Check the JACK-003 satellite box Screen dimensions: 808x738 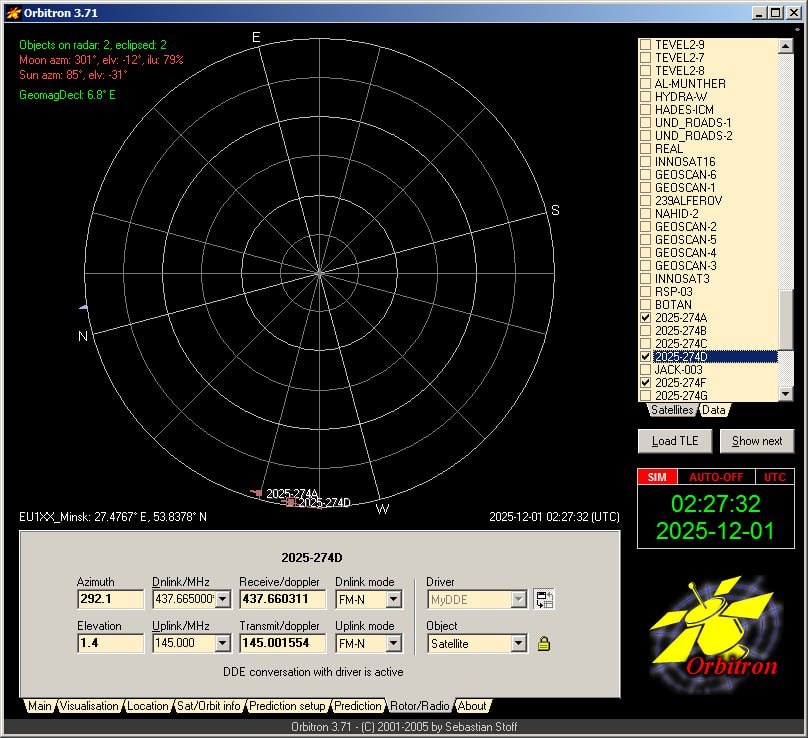pos(645,370)
